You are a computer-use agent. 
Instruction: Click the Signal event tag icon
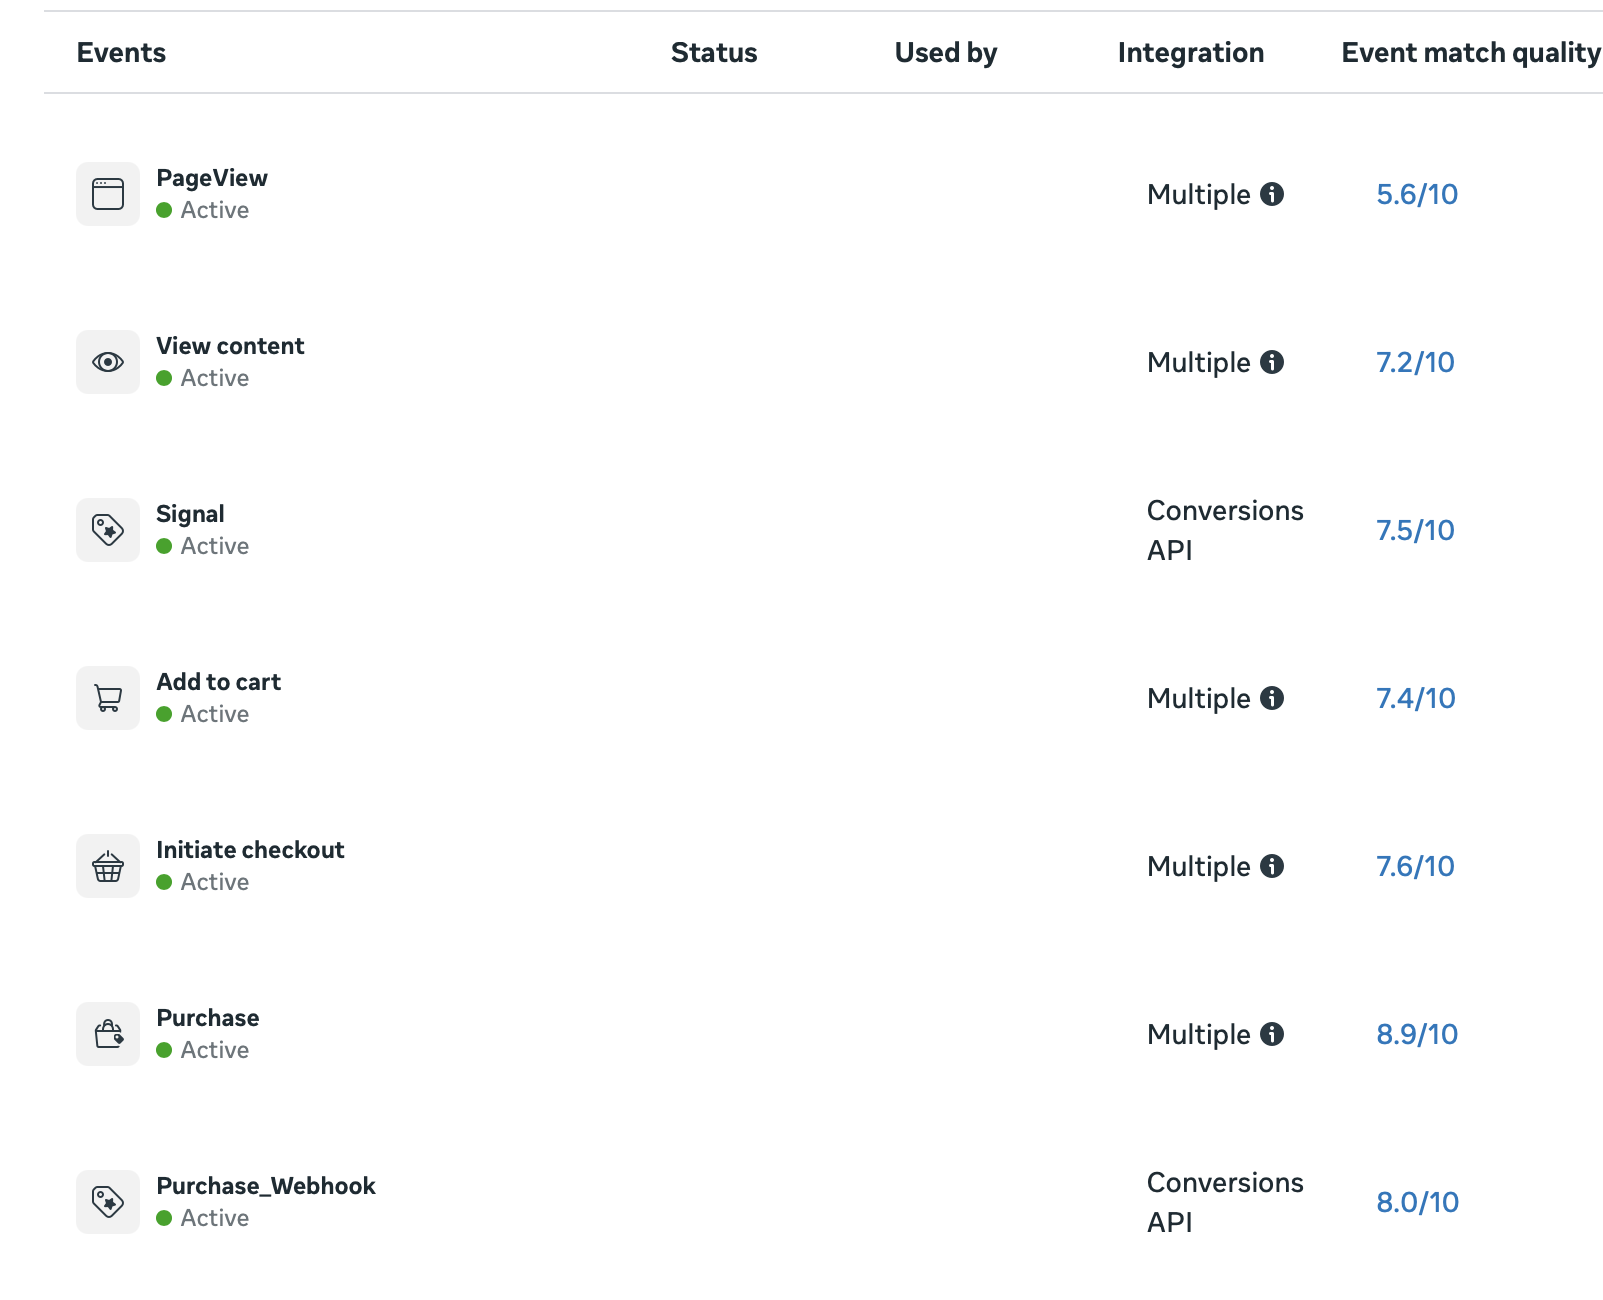(108, 530)
